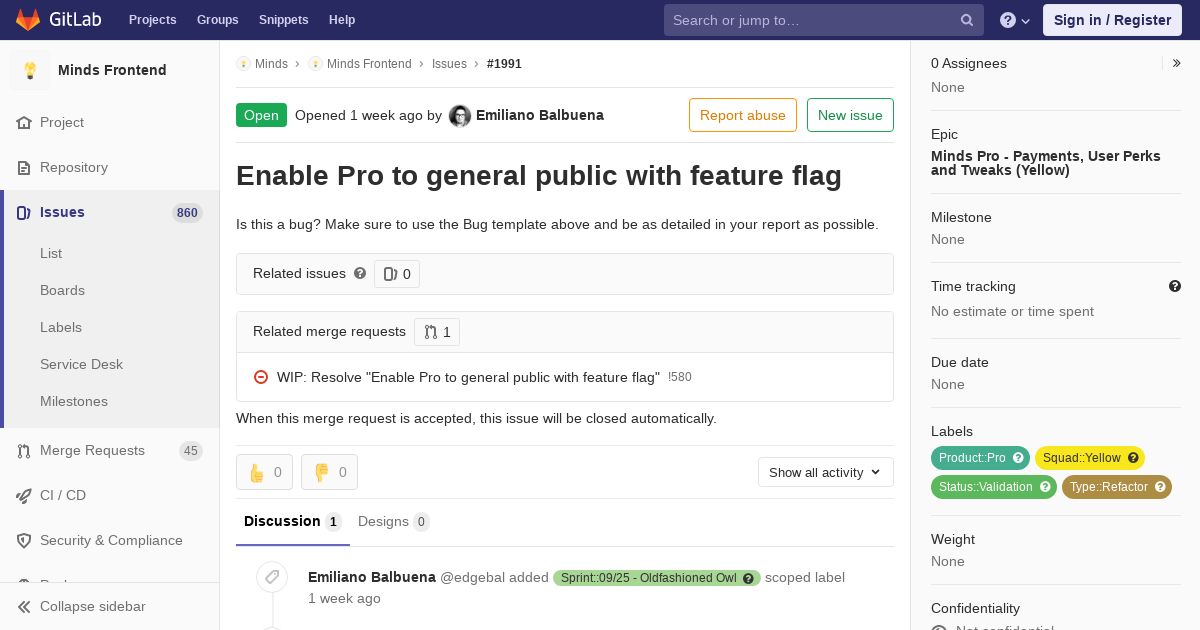
Task: Click the Minds Frontend lightbulb avatar
Action: [30, 70]
